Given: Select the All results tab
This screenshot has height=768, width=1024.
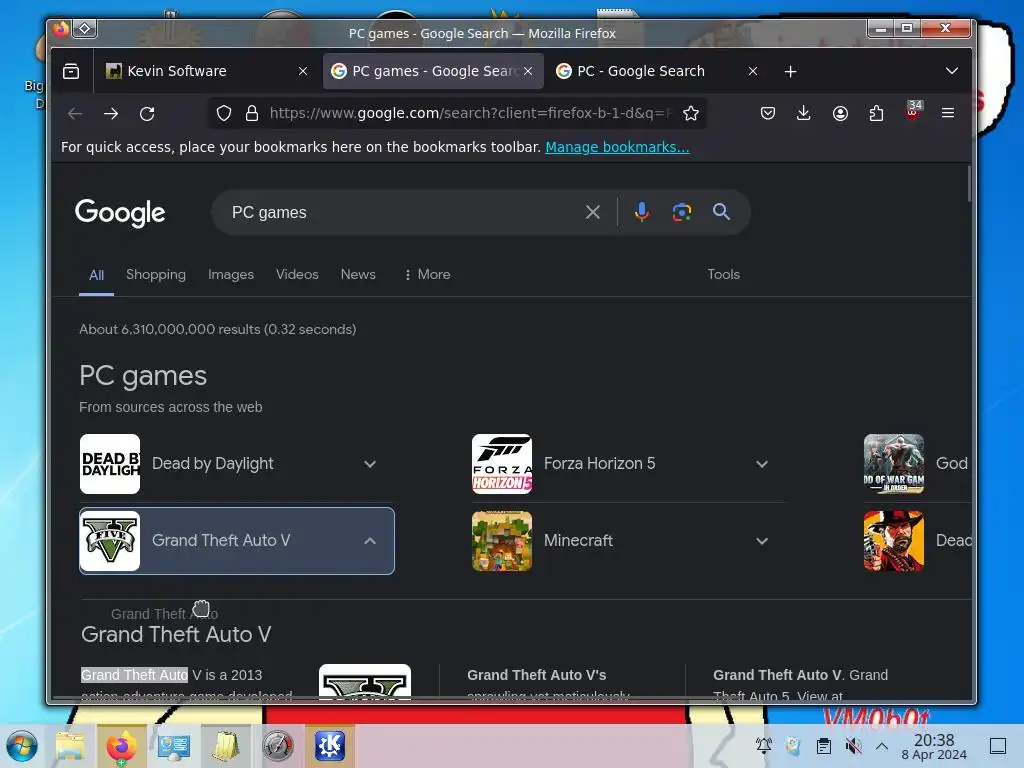Looking at the screenshot, I should coord(97,275).
